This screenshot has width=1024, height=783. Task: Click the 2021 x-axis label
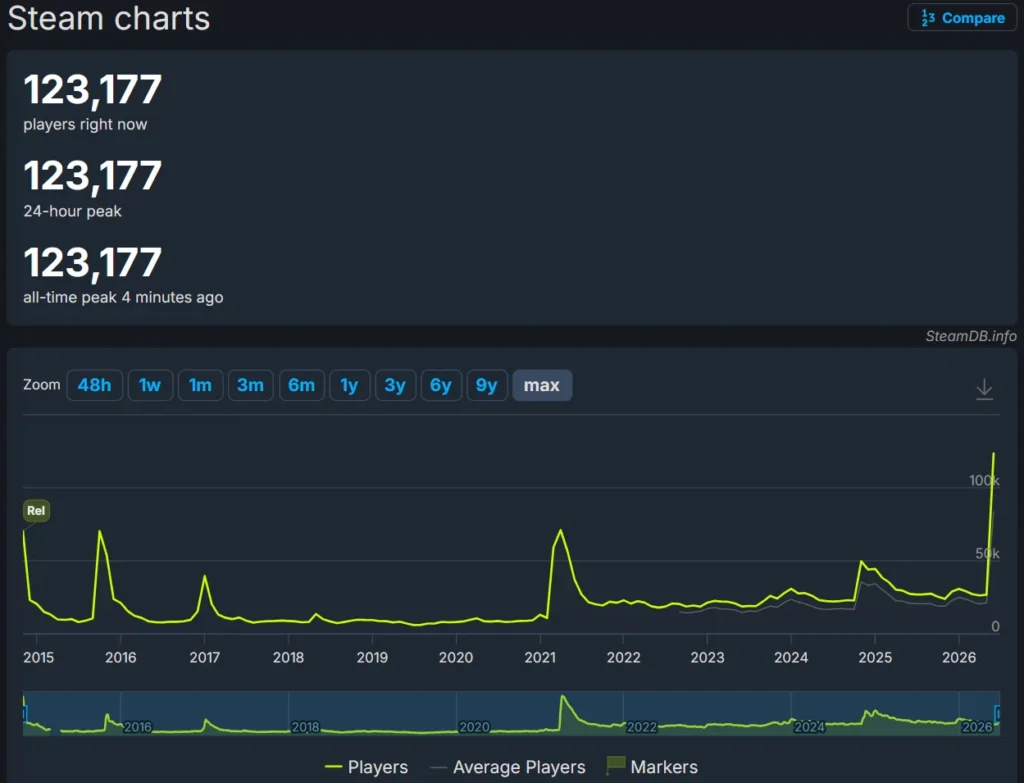click(x=540, y=658)
